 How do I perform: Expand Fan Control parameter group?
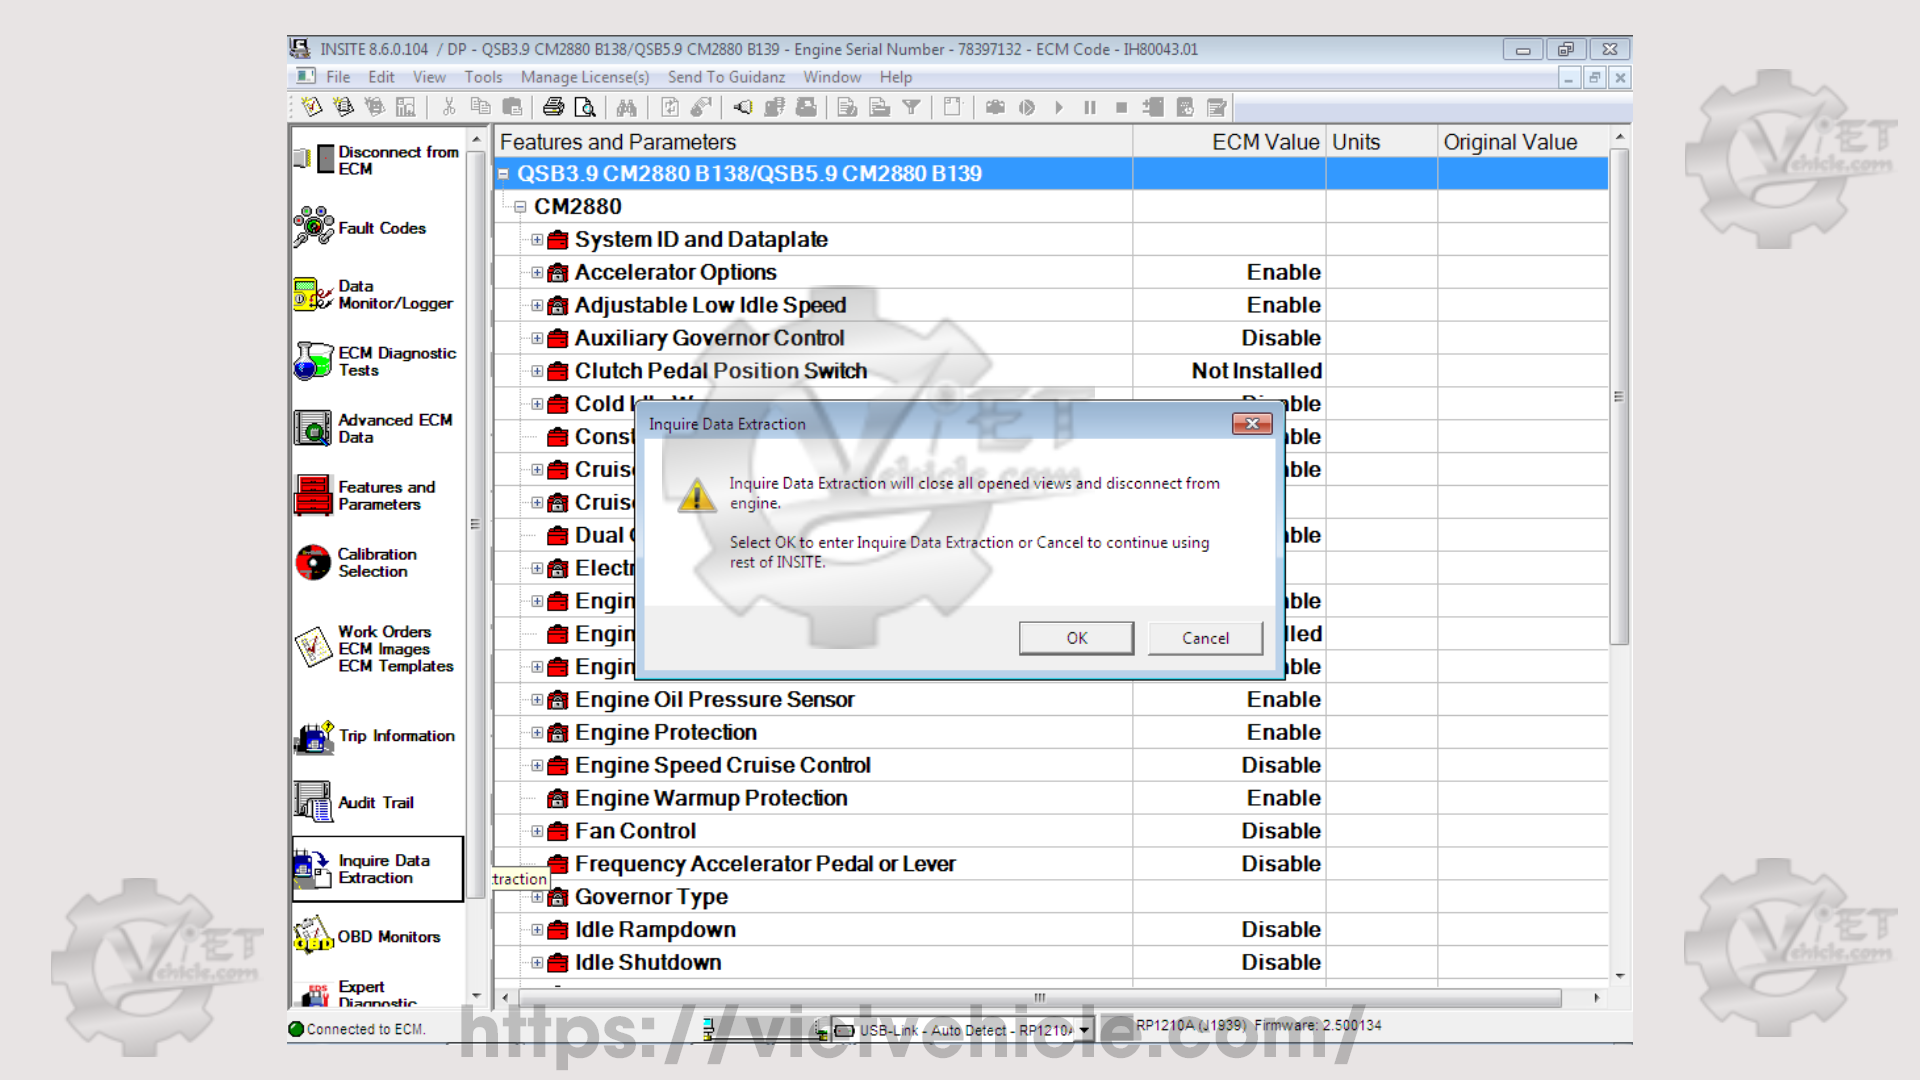(x=537, y=832)
